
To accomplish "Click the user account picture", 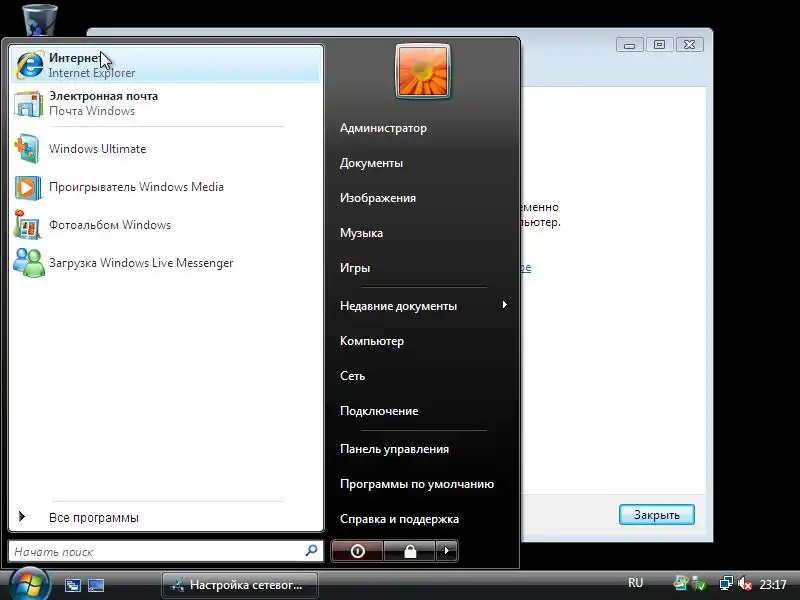I will point(422,71).
